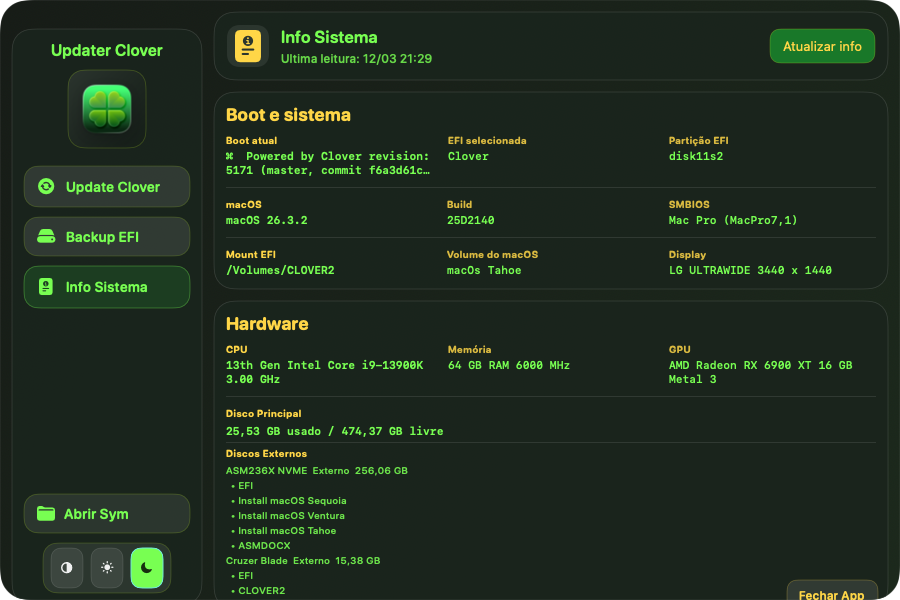Viewport: 900px width, 600px height.
Task: Click the Cruzer Blade Externo 15,38 GB row
Action: pos(303,560)
